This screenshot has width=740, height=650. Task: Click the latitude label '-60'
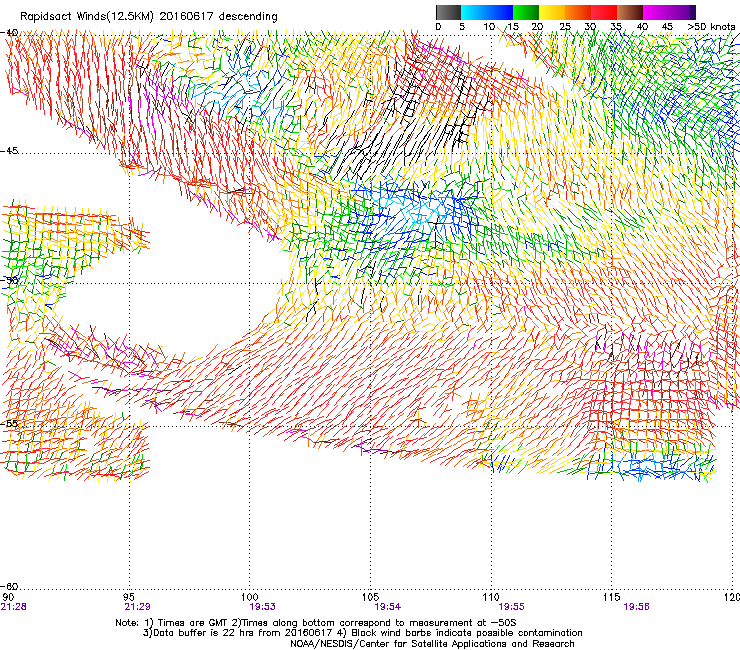point(9,587)
